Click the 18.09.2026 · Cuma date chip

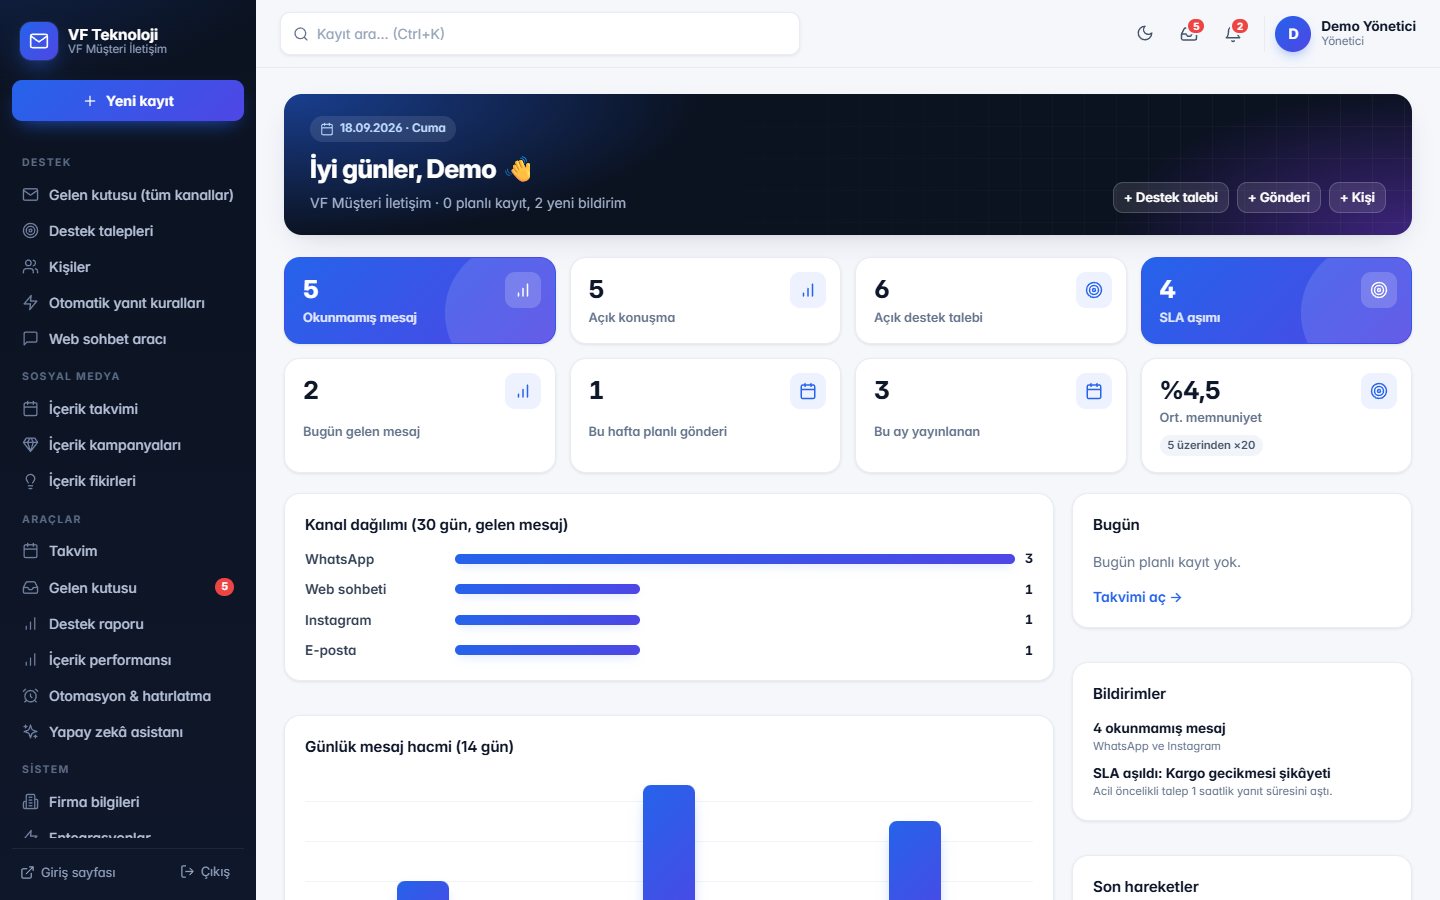tap(383, 128)
